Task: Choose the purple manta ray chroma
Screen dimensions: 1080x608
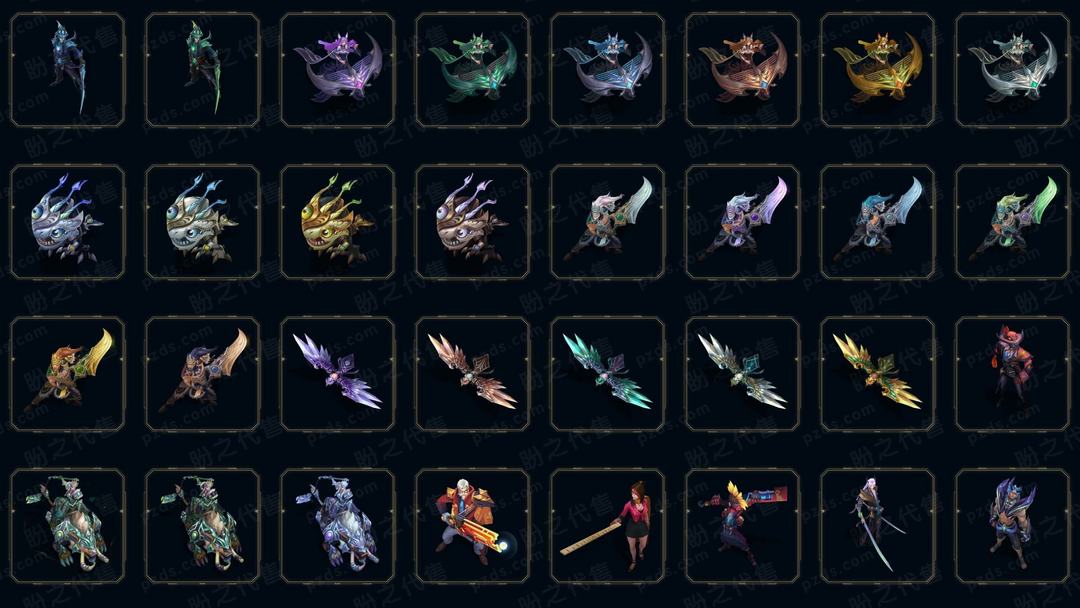Action: (x=338, y=70)
